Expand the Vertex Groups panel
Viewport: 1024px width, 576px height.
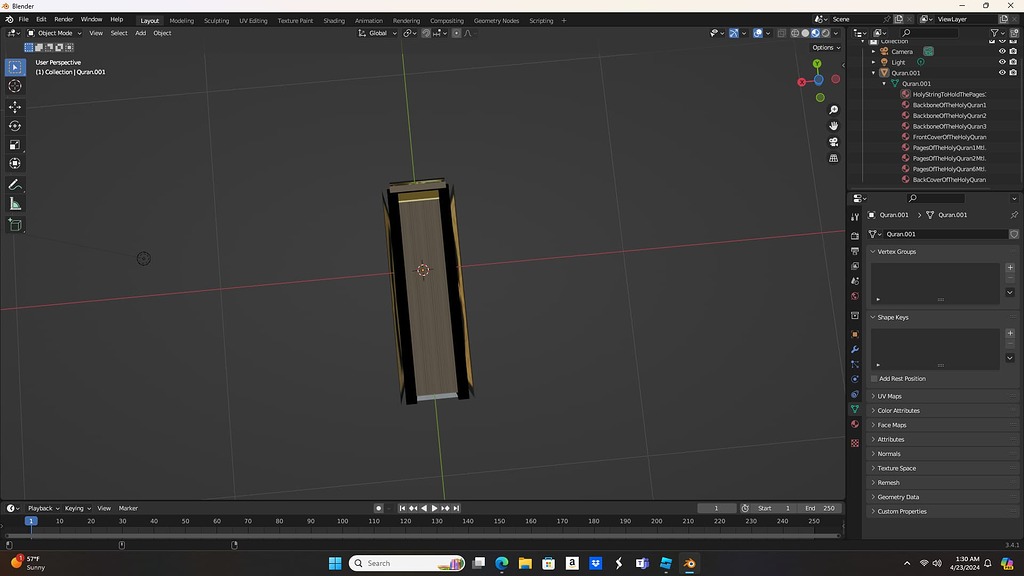(897, 251)
